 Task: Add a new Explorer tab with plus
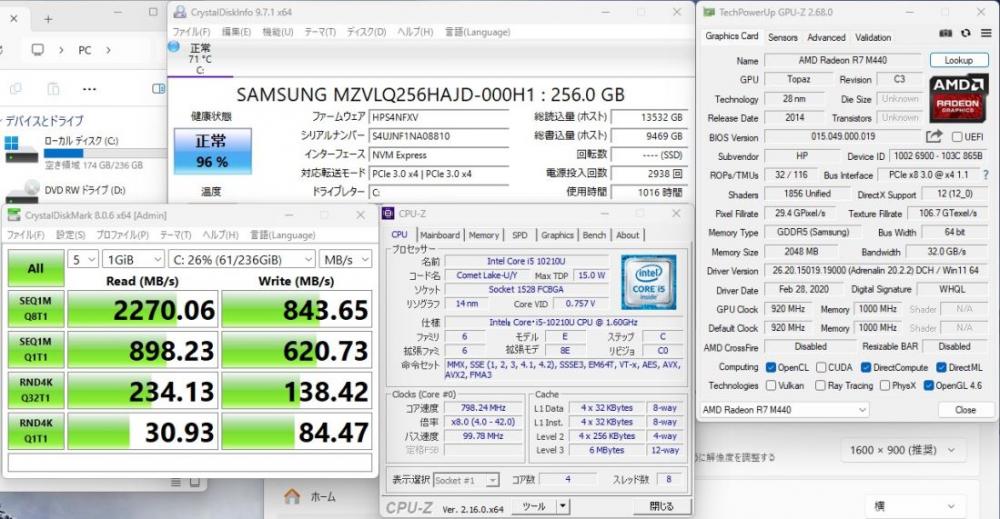tap(48, 19)
